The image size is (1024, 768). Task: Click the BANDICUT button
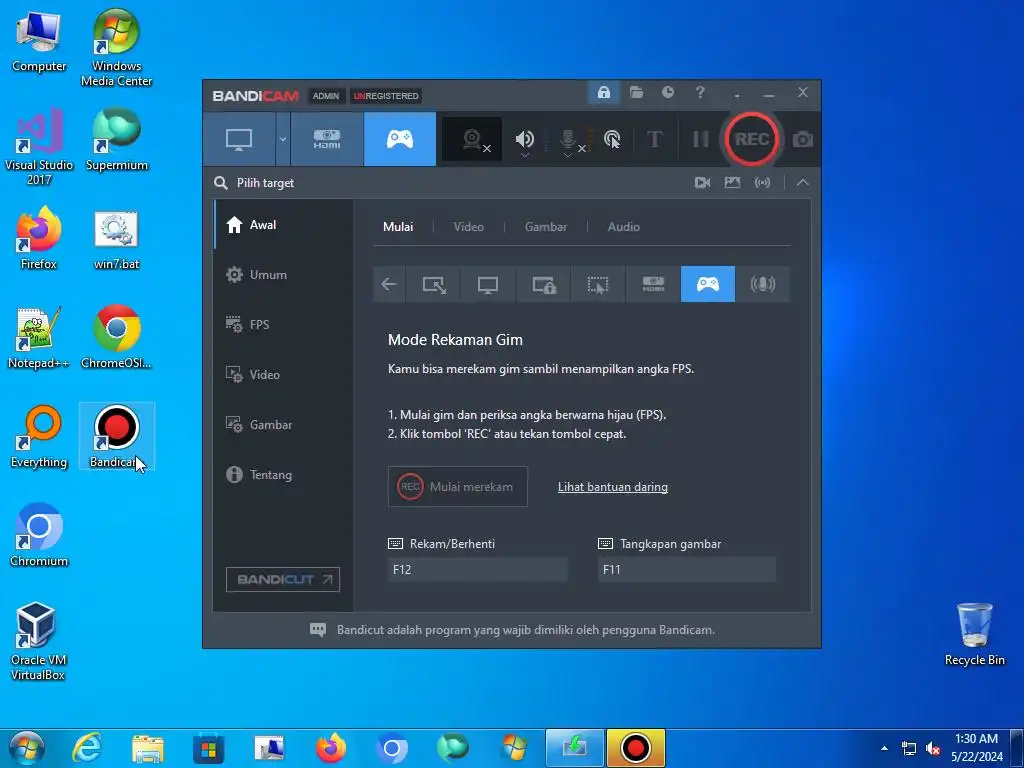coord(283,579)
